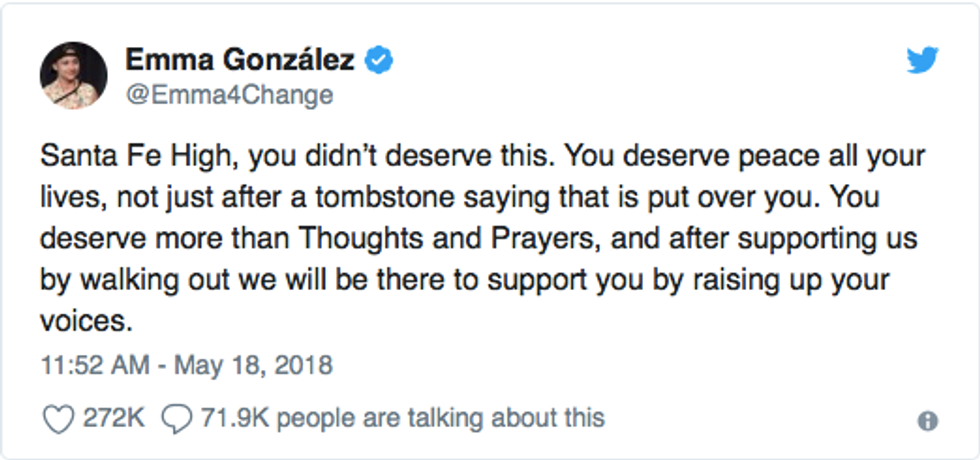This screenshot has height=460, width=980.
Task: Open replies via the speech bubble icon
Action: pyautogui.click(x=176, y=417)
